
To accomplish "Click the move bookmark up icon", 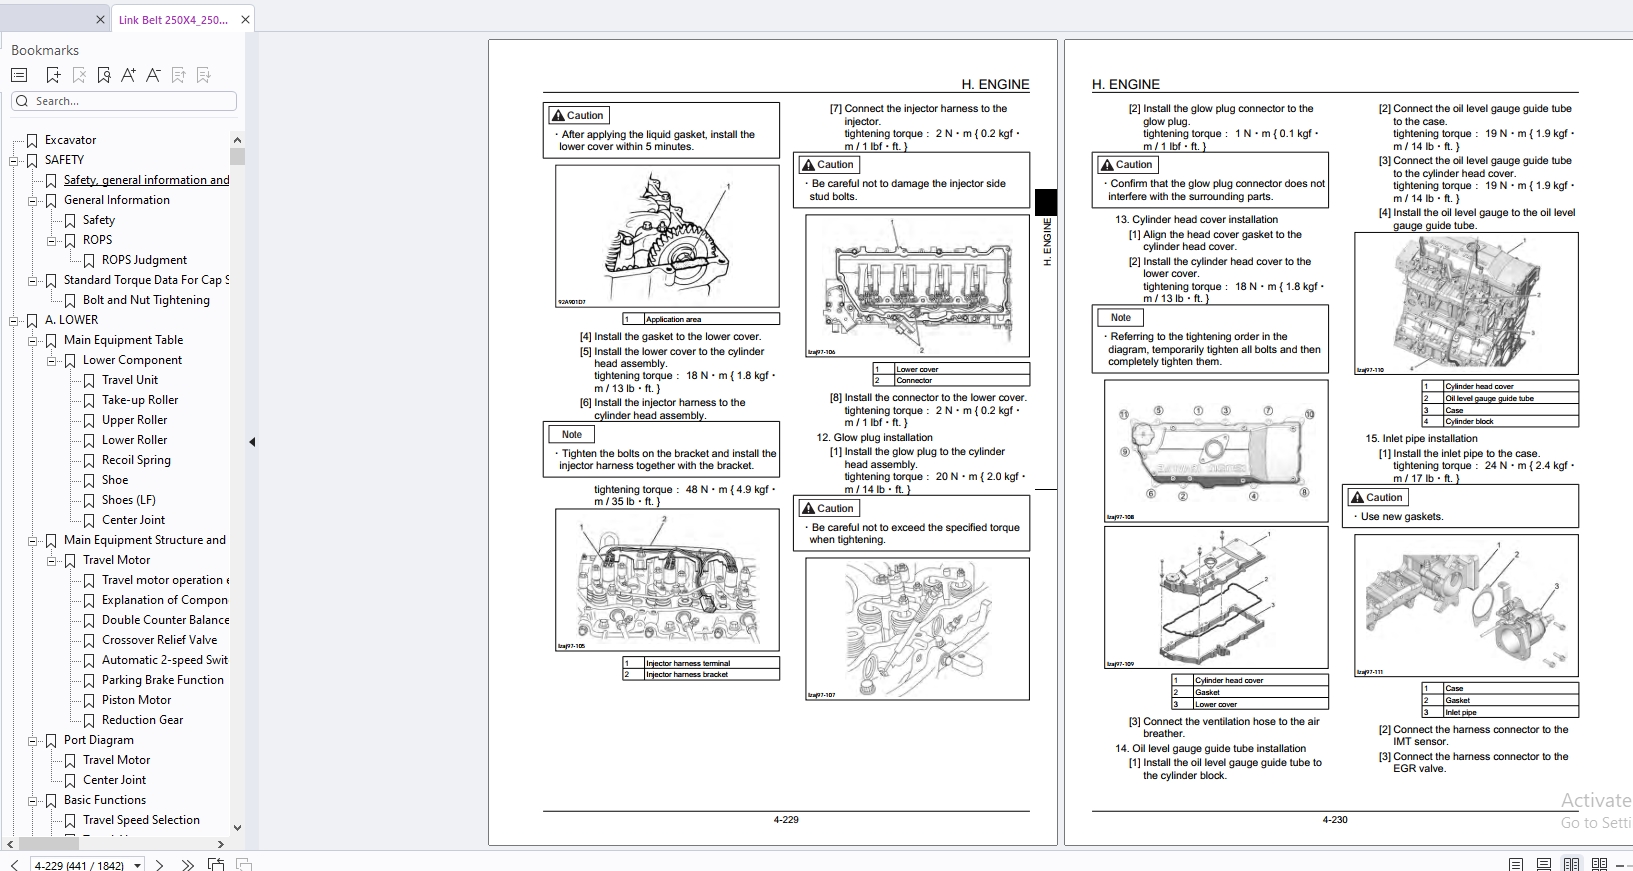I will 179,75.
